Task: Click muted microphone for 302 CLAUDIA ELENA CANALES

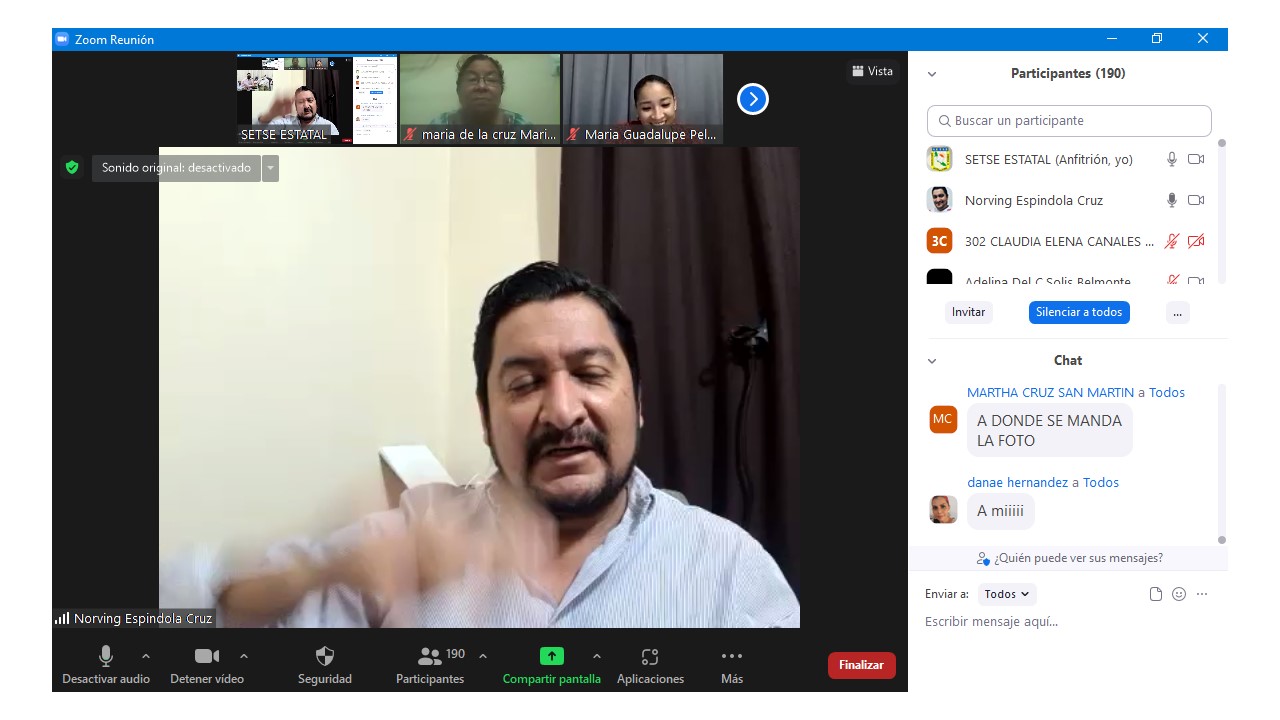Action: pos(1172,241)
